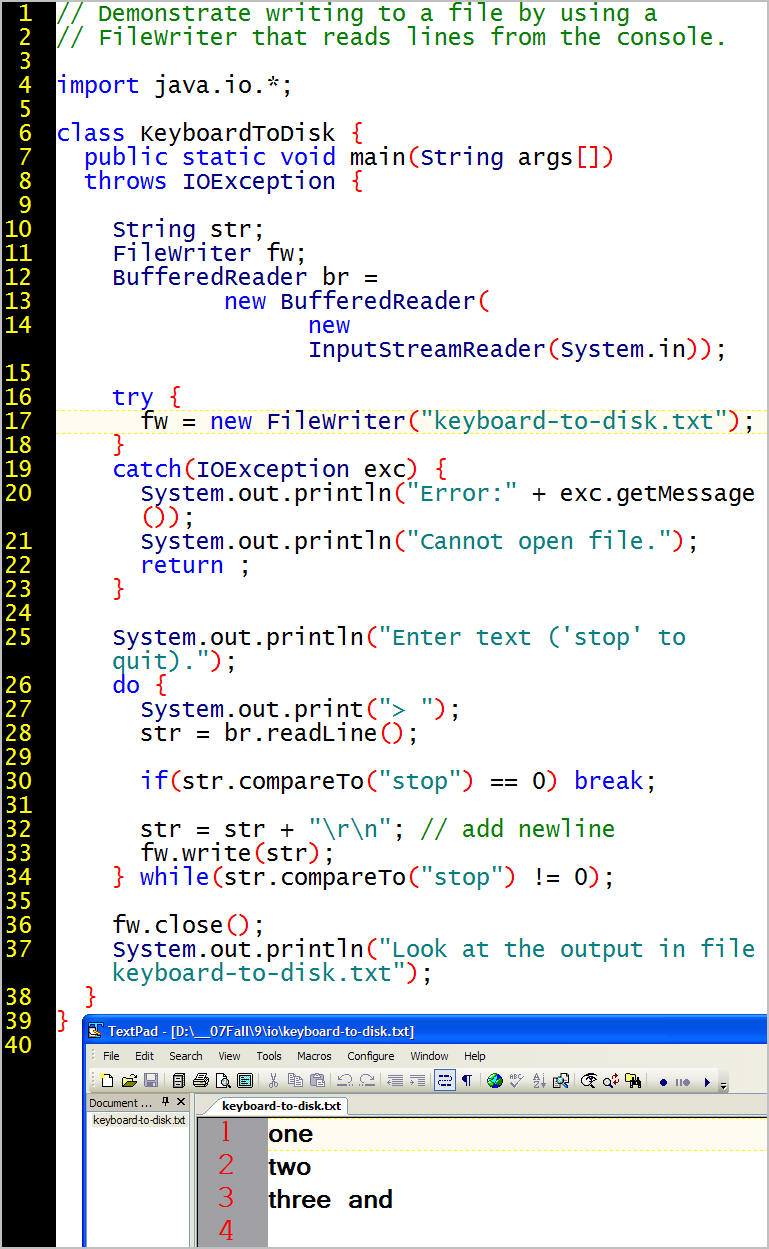
Task: Click the 'fw.write(str);' code line
Action: 237,853
